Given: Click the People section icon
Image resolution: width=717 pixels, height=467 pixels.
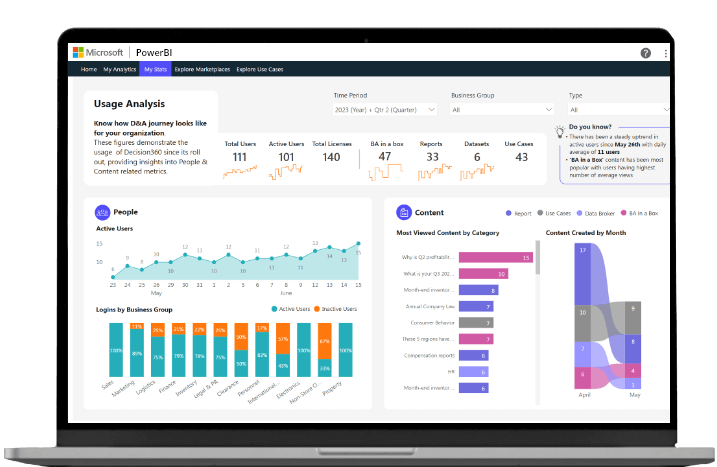Looking at the screenshot, I should (x=102, y=212).
